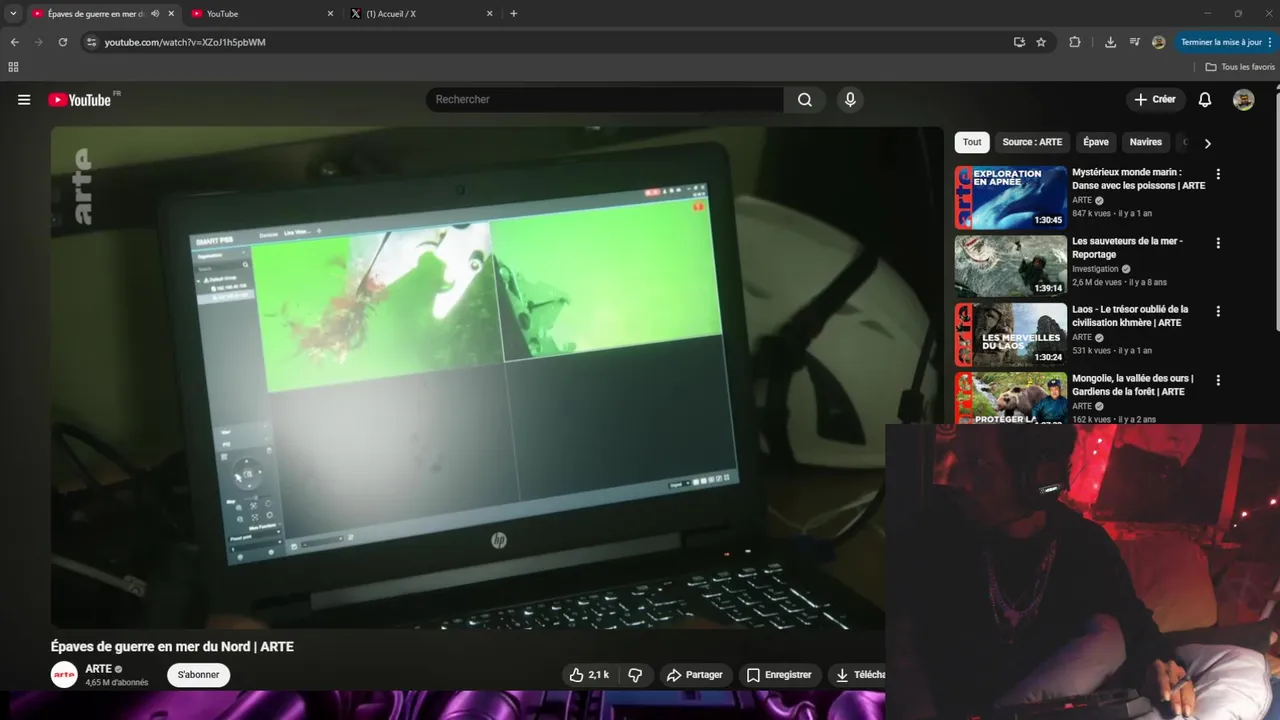Open the tab search dropdown arrow

point(13,14)
